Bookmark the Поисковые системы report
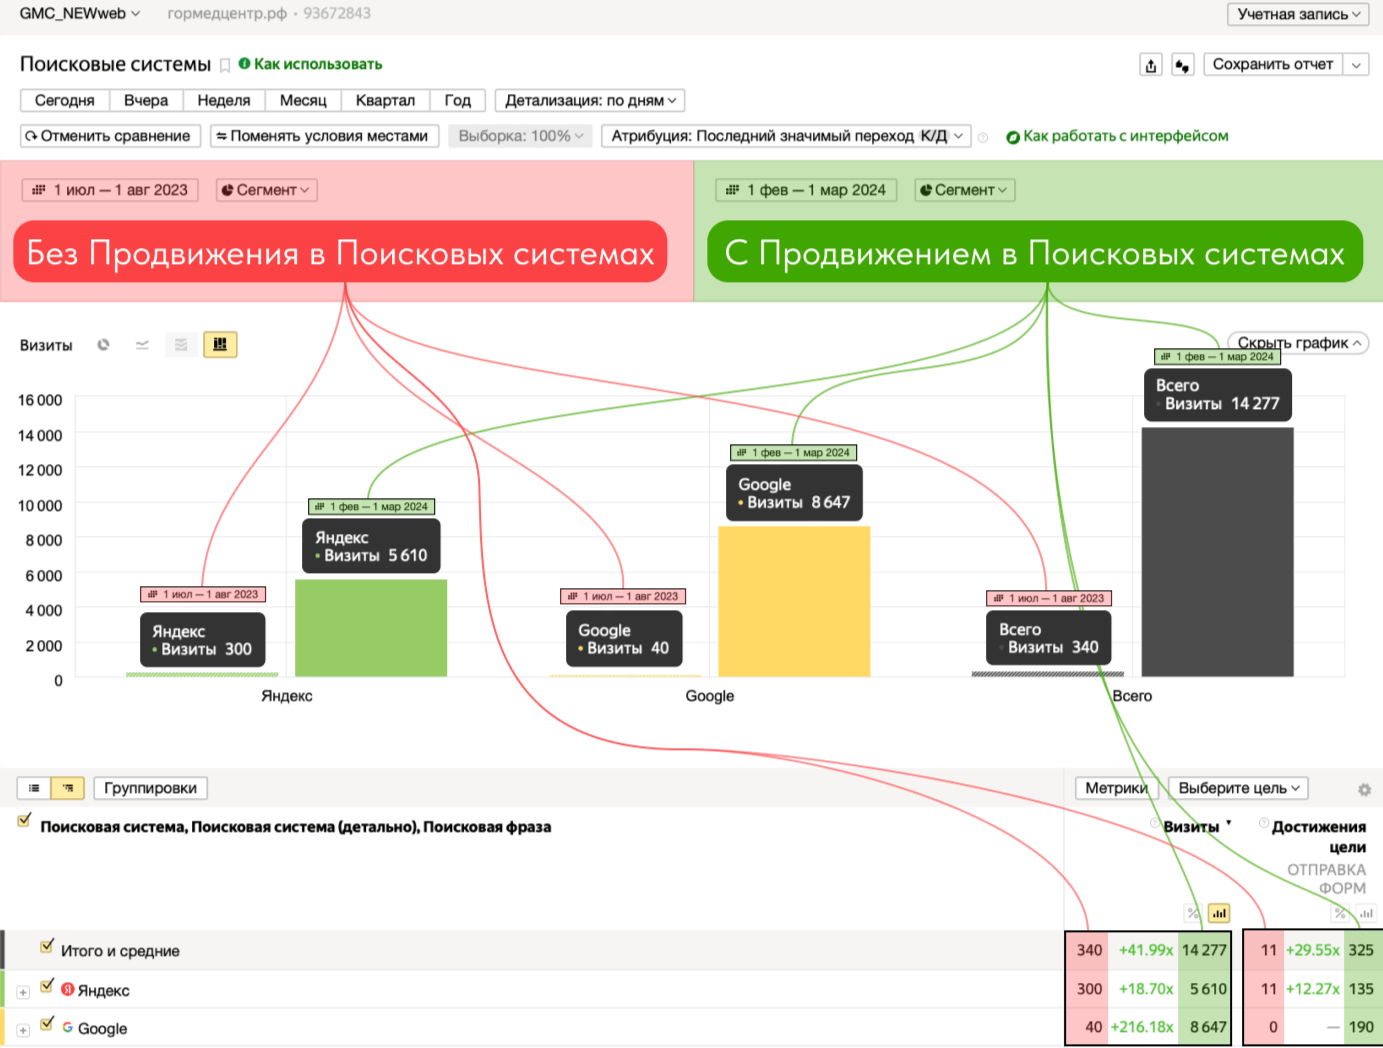 click(x=225, y=66)
